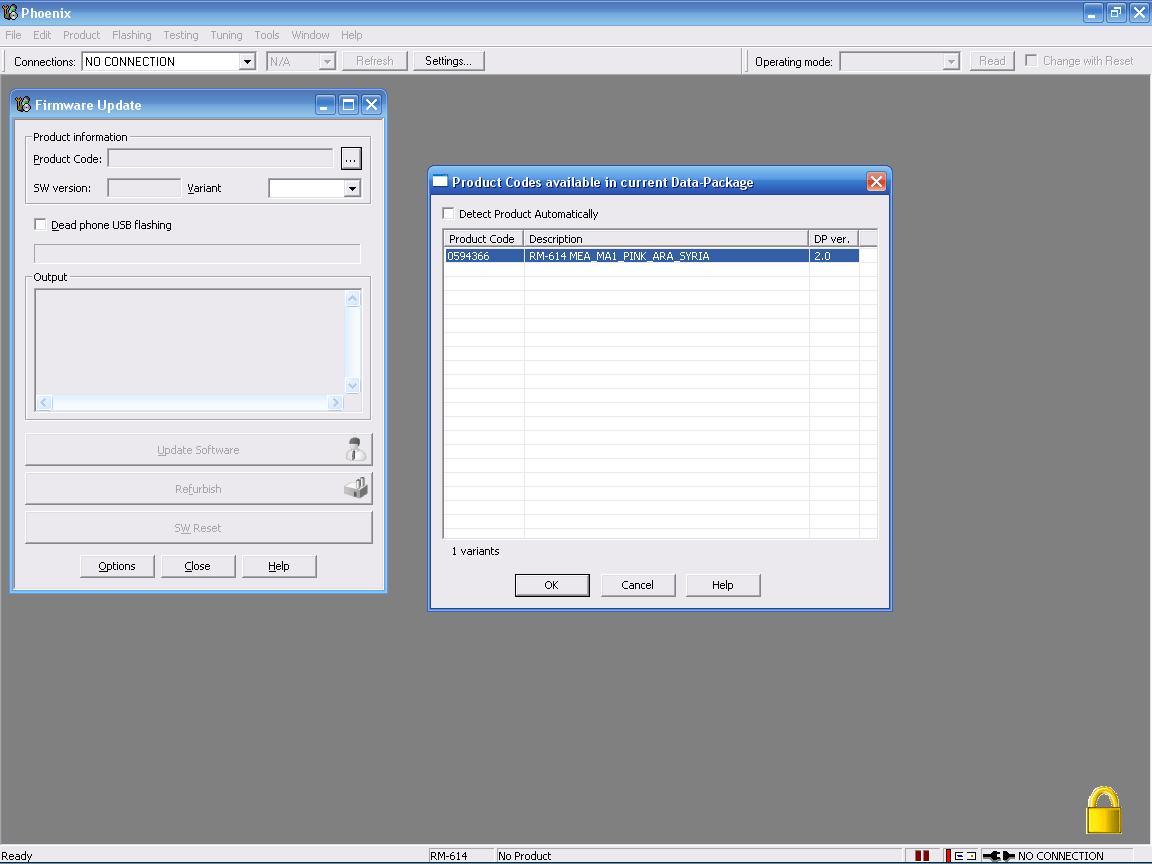Open the Testing menu

coord(181,35)
